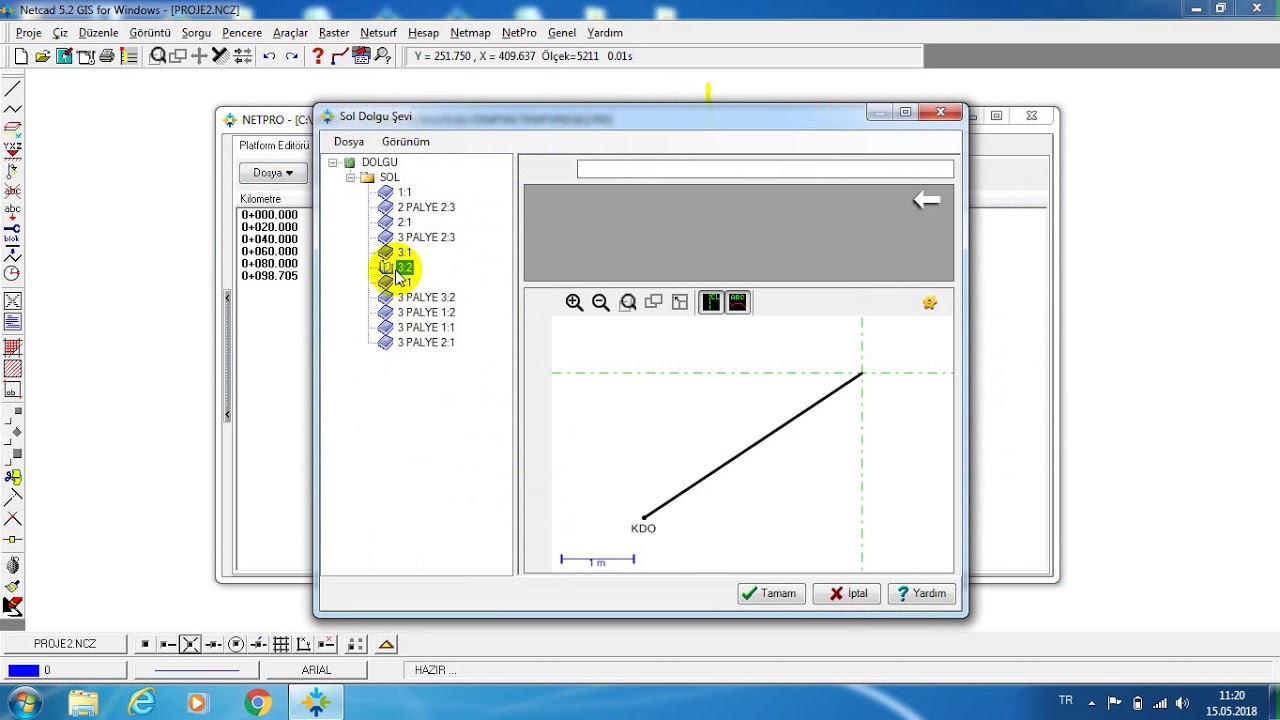Click the empty text field above gray panel

(x=765, y=170)
